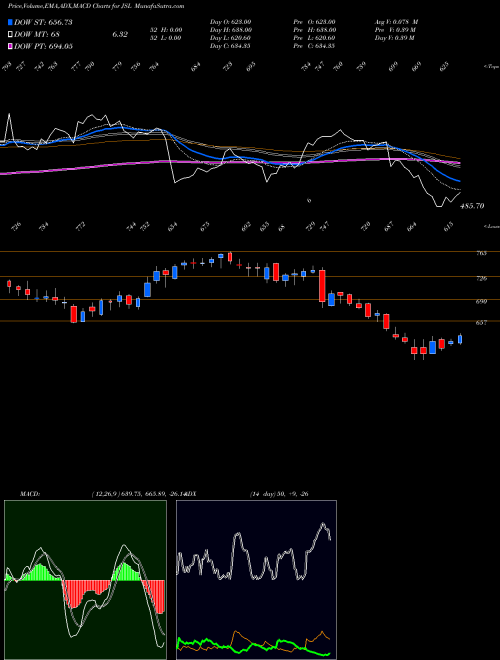Click the Day C: 634.35 value
Screen dimensions: 500x660
(x=230, y=46)
